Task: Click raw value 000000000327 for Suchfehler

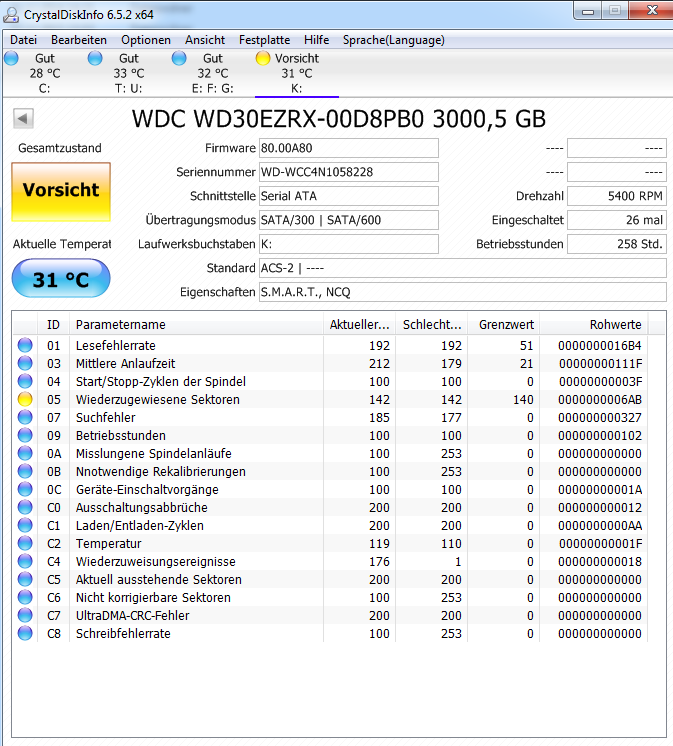Action: tap(600, 418)
